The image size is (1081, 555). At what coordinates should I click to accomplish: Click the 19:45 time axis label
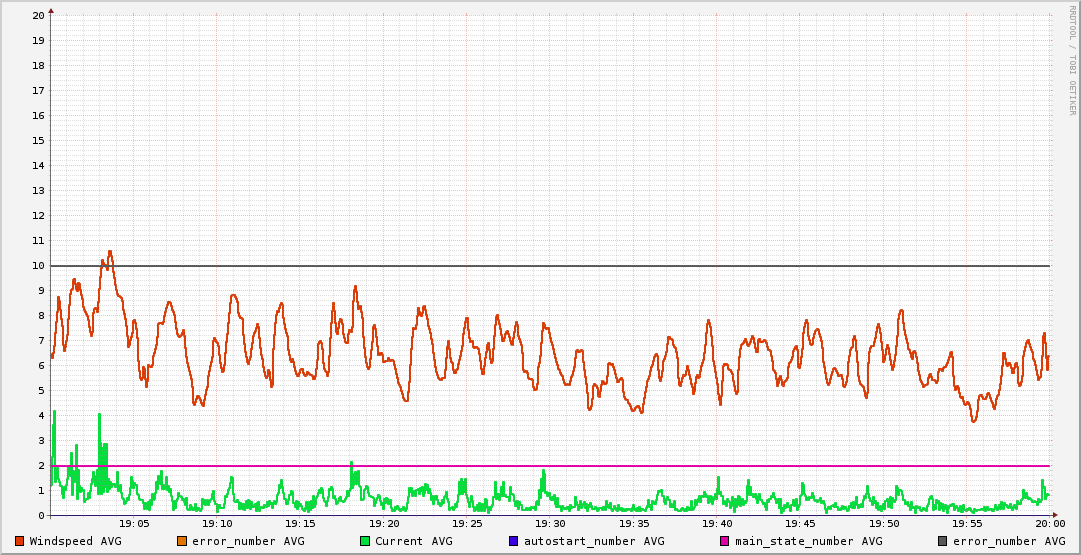pos(800,523)
